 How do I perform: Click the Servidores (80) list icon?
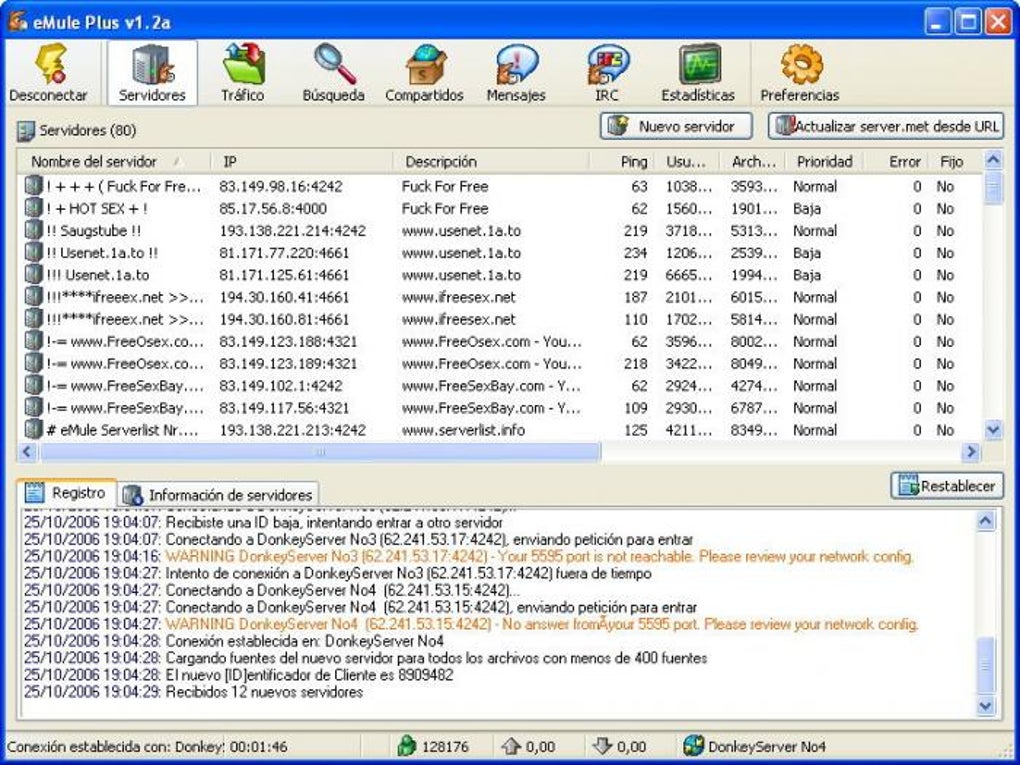coord(25,131)
